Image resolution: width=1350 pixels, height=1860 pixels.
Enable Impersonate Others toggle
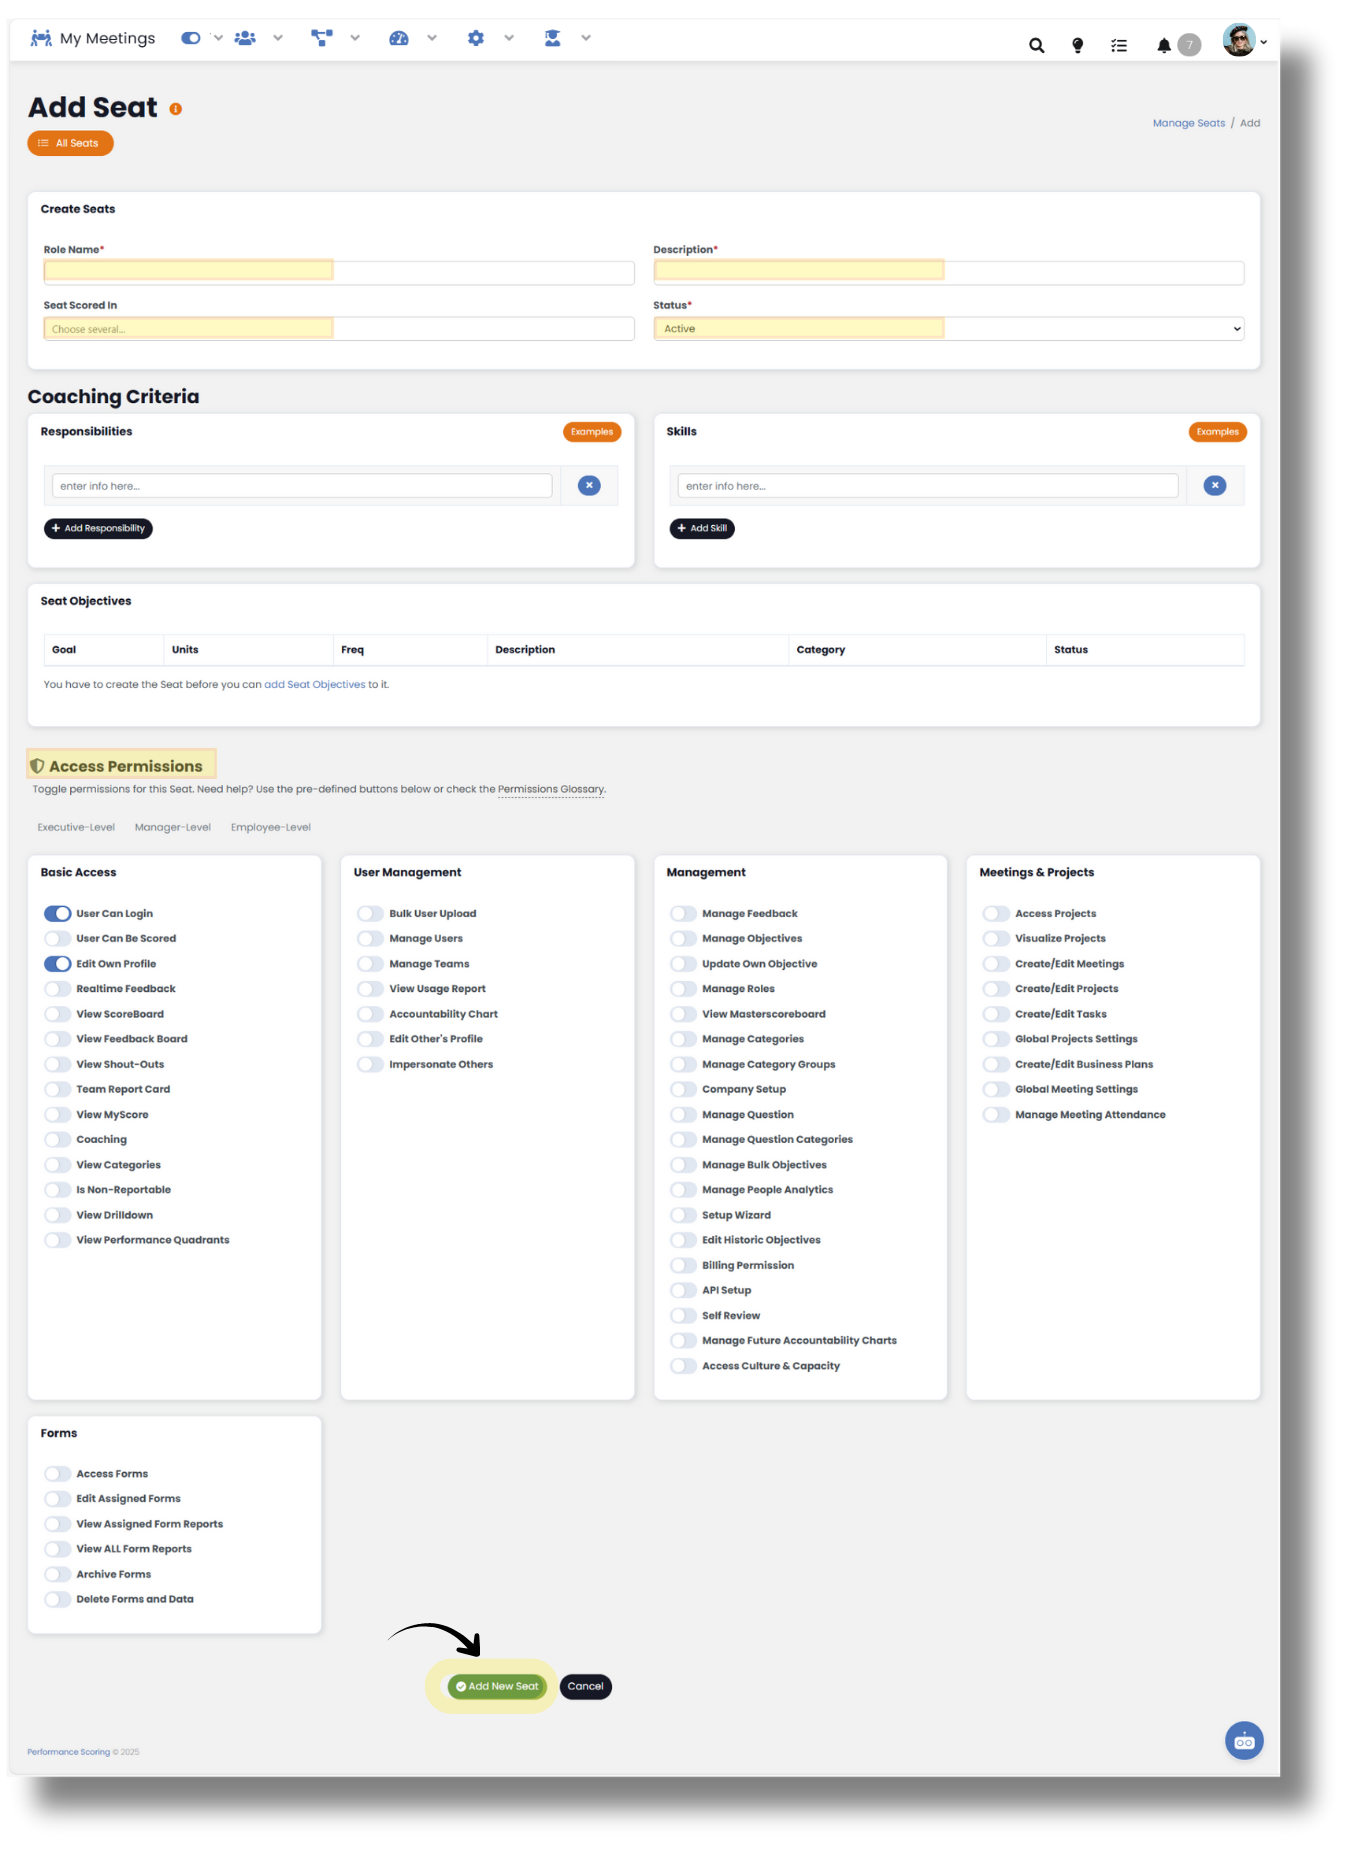coord(370,1065)
